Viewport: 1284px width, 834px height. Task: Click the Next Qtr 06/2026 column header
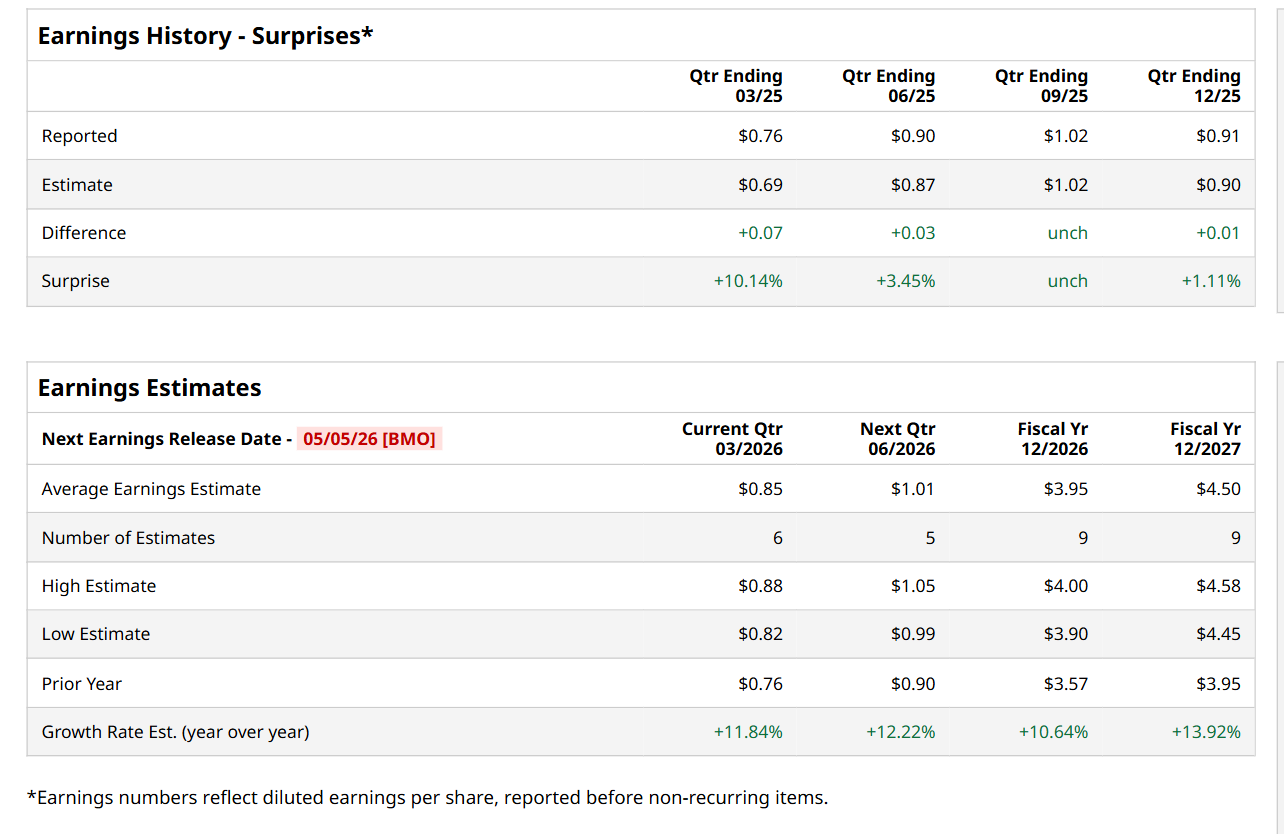[898, 439]
